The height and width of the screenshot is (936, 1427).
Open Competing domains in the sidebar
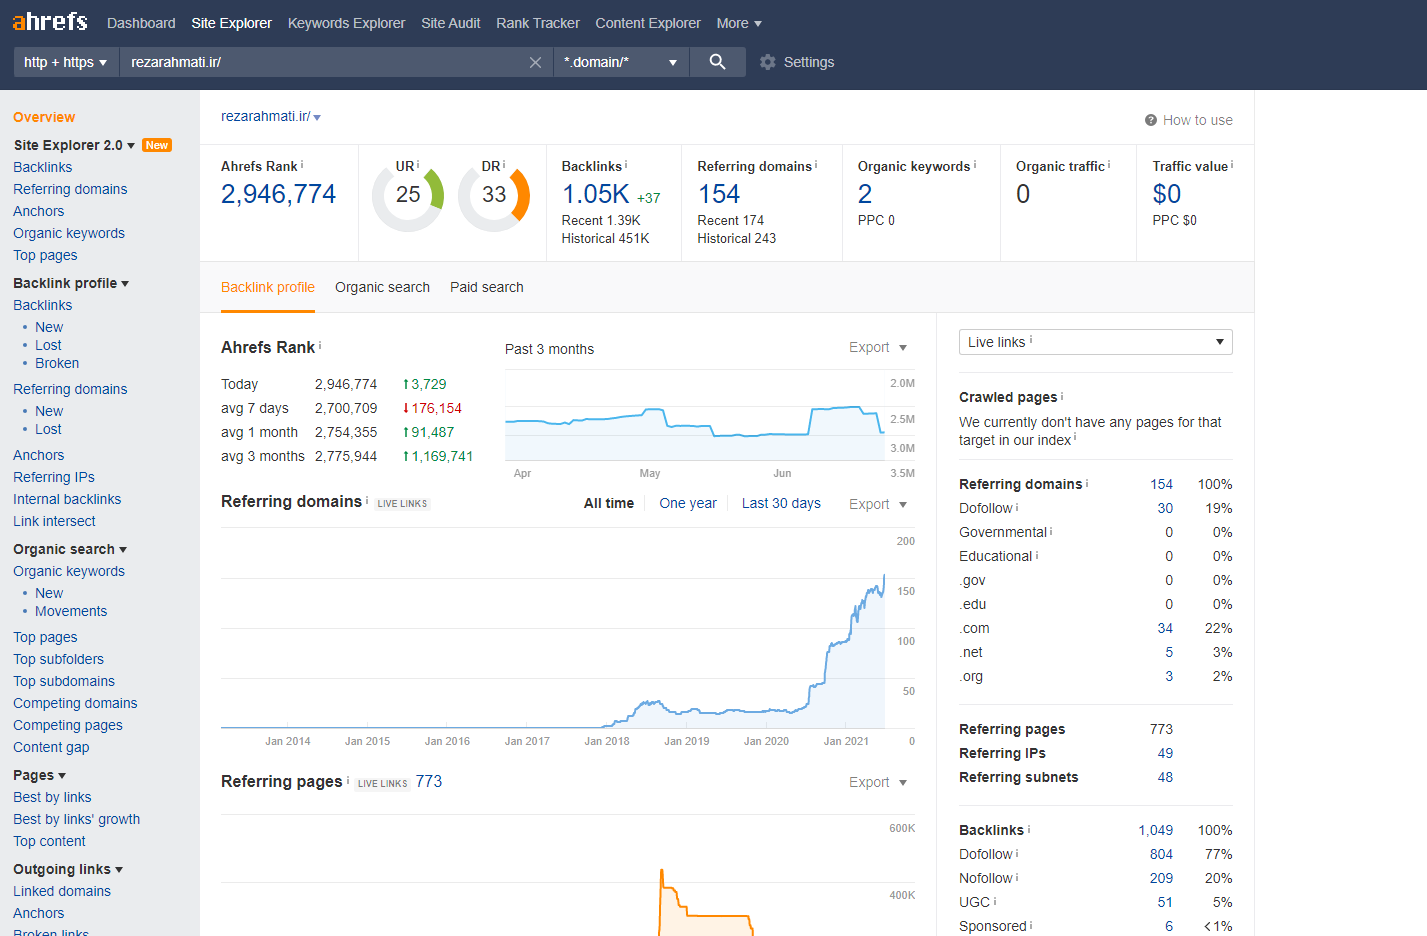click(75, 703)
